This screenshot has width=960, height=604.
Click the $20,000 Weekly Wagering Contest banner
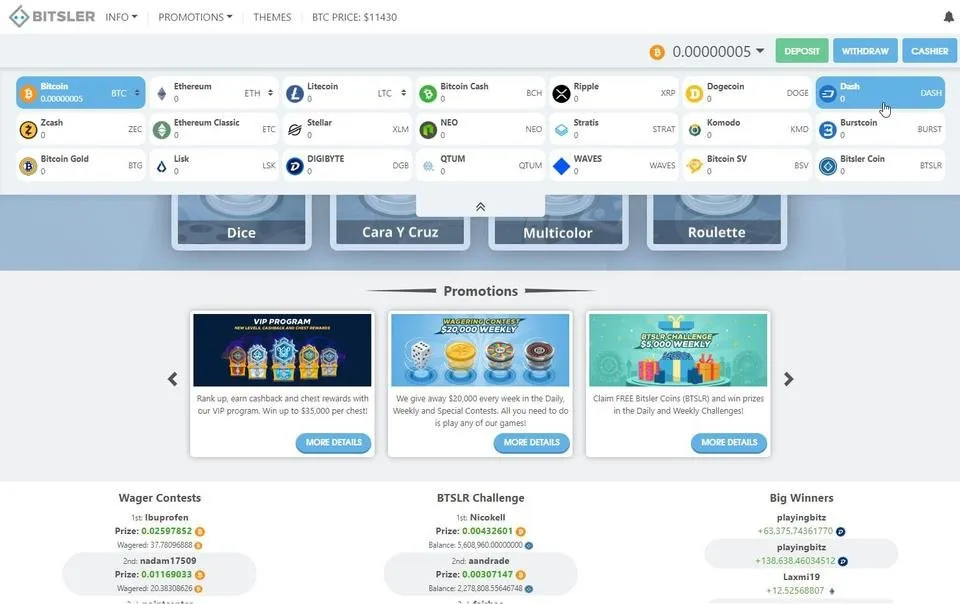tap(480, 350)
